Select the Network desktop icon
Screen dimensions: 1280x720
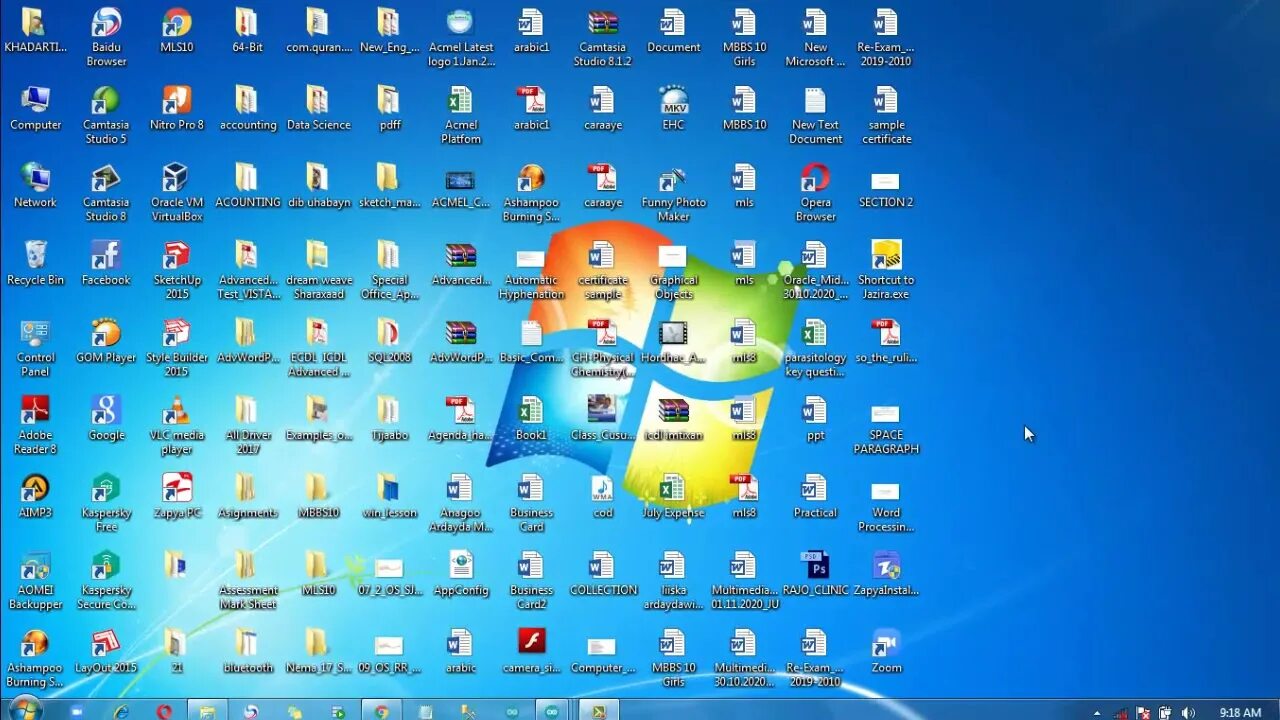36,185
